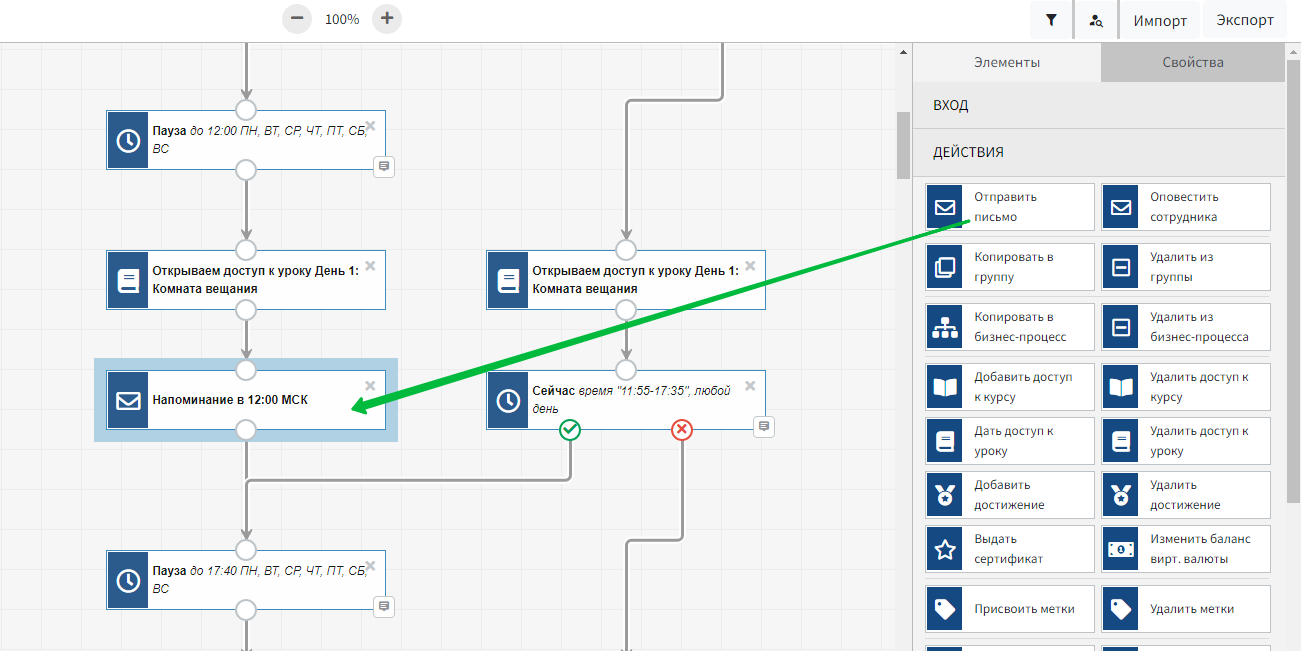This screenshot has width=1301, height=651.
Task: Expand the 'ВХОД' section
Action: point(1098,105)
